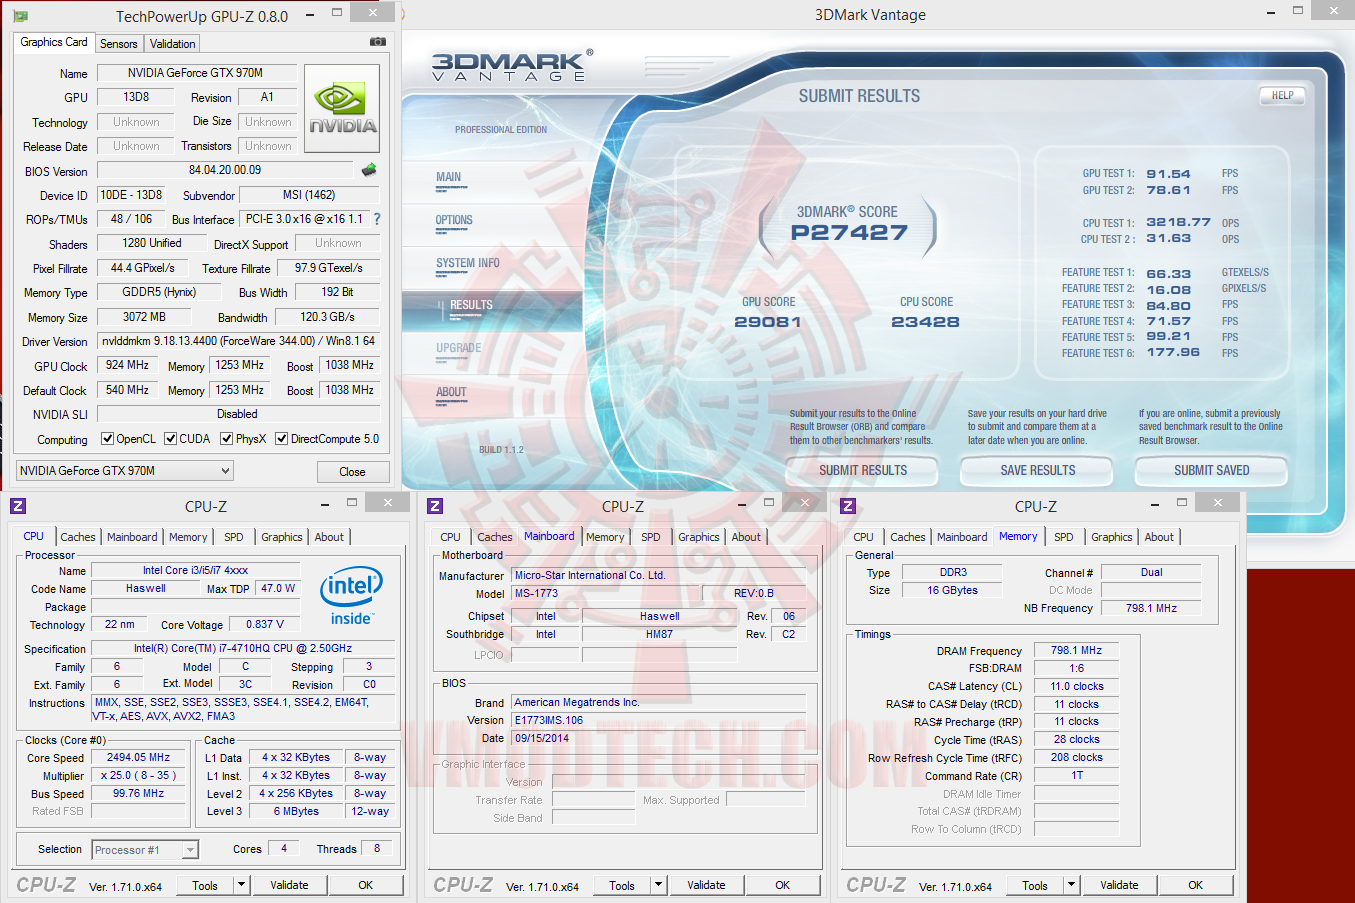Click the Driver Version field in GPU-Z
Screen dimensions: 1355x903
(239, 341)
